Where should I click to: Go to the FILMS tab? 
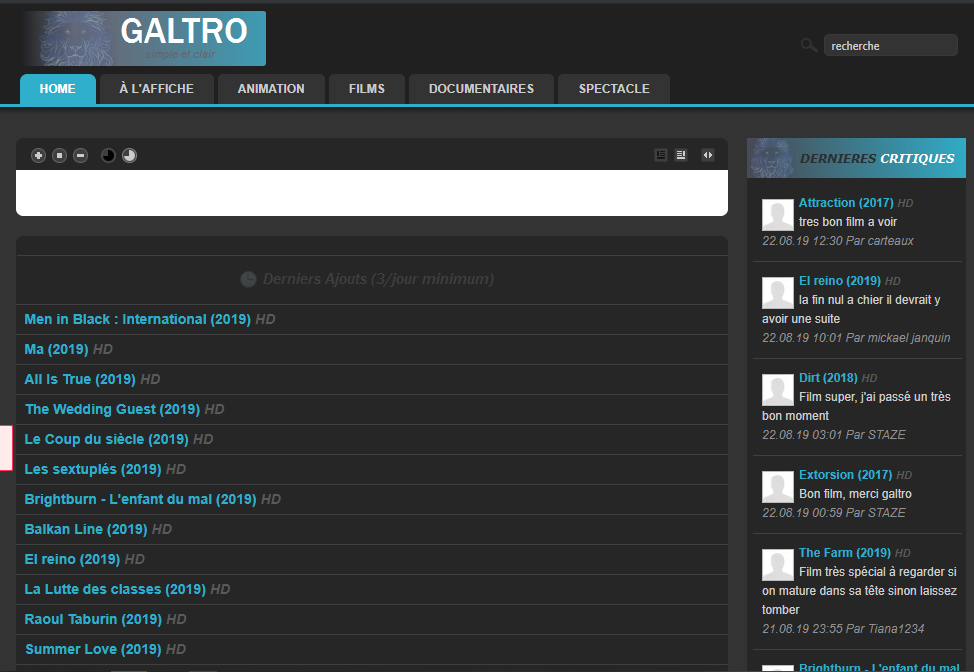pyautogui.click(x=366, y=89)
